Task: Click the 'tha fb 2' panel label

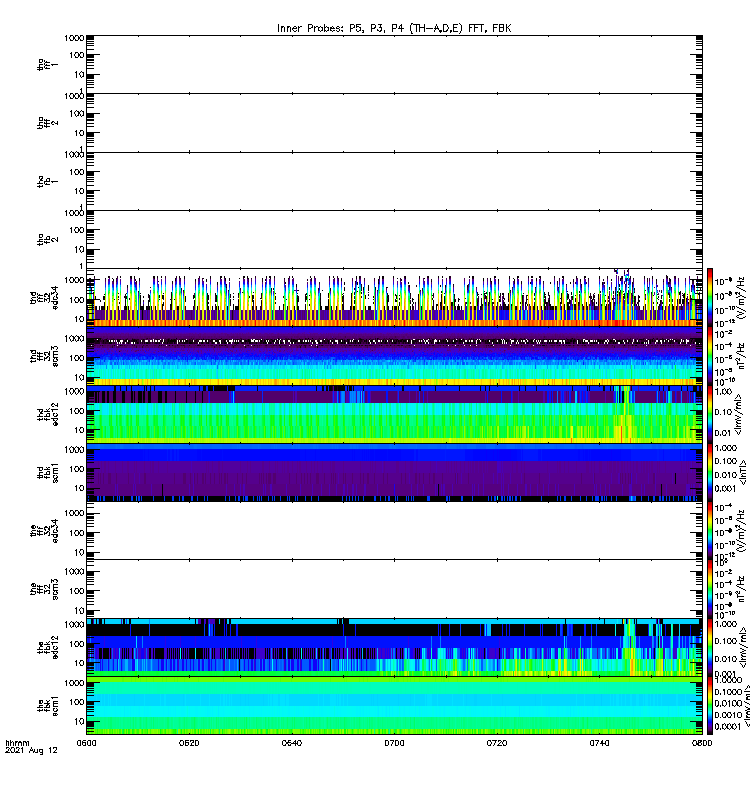Action: click(x=47, y=239)
